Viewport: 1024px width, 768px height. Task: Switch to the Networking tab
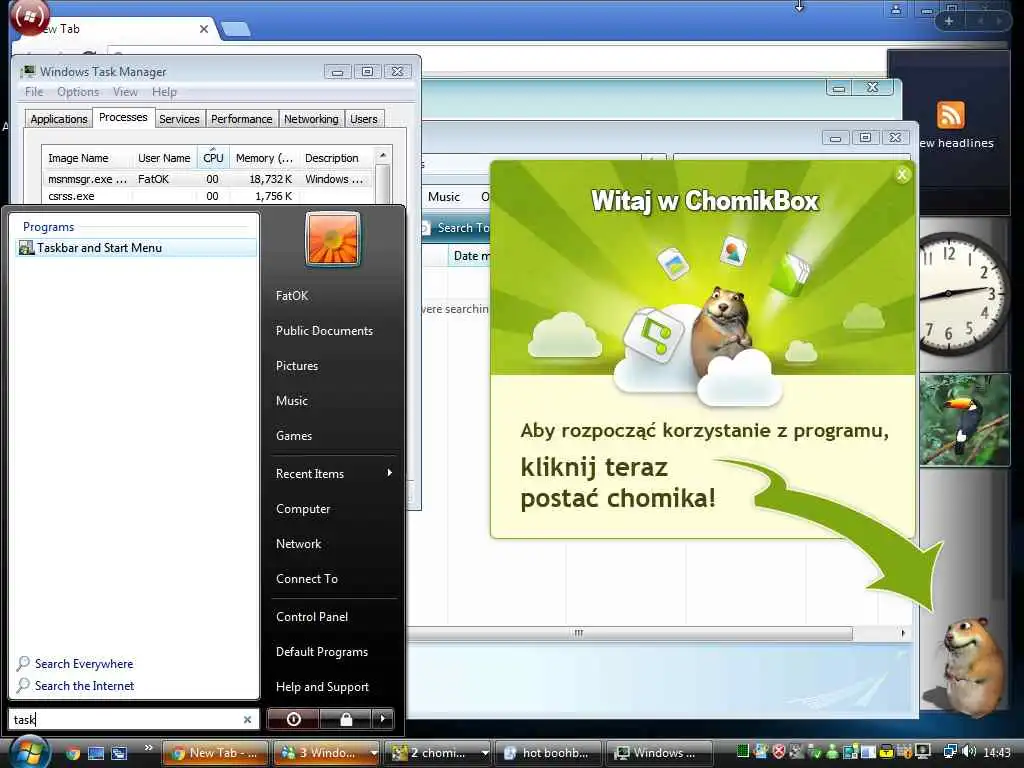[x=312, y=119]
